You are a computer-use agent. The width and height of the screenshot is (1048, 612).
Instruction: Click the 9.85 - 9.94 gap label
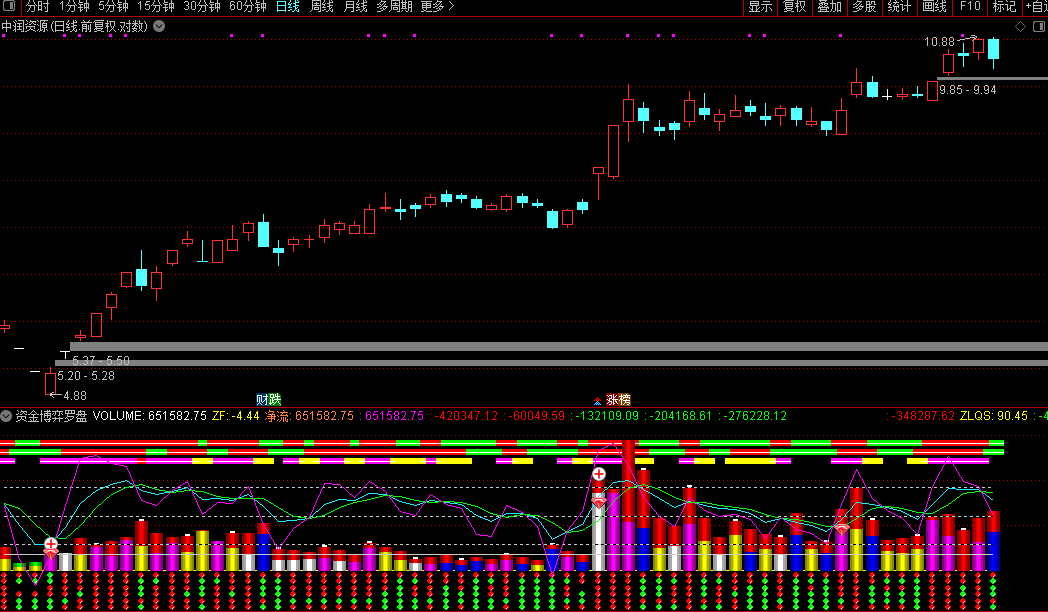point(968,90)
